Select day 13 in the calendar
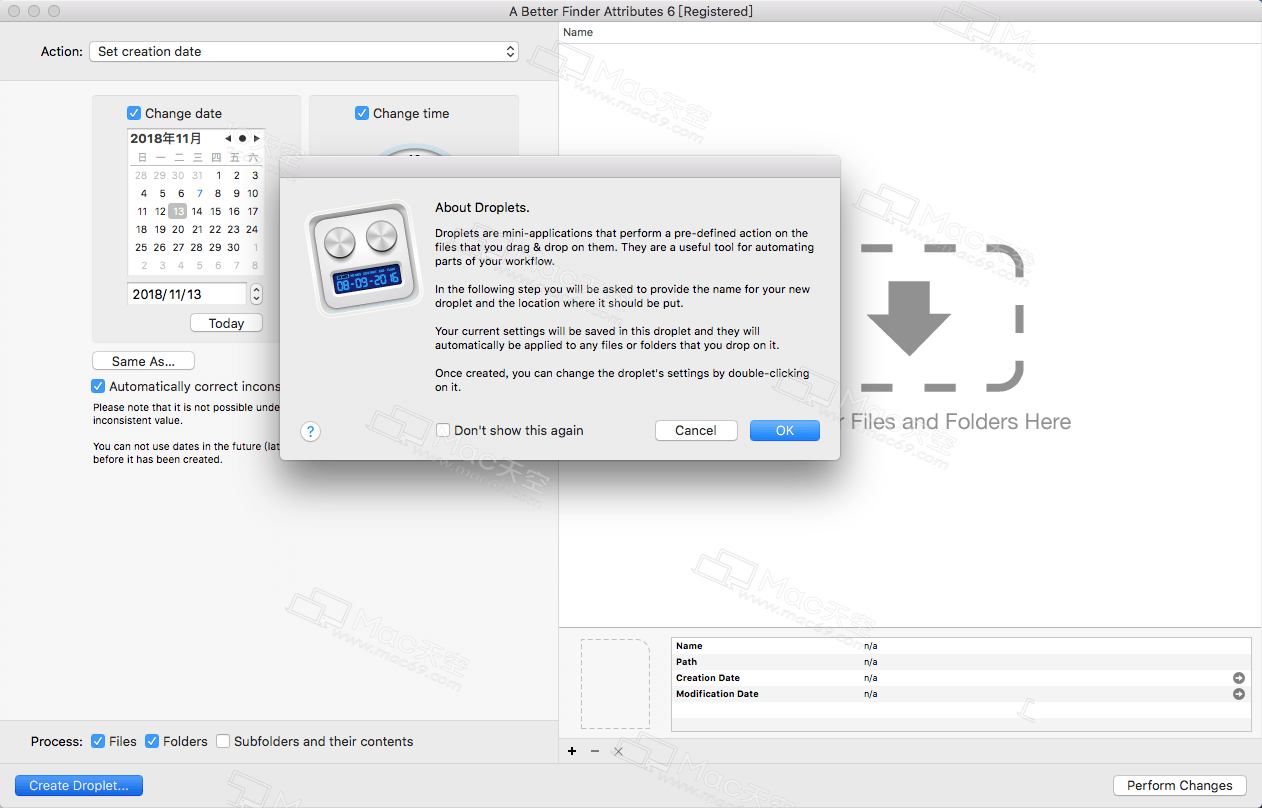Screen dimensions: 1262x808 (x=178, y=211)
